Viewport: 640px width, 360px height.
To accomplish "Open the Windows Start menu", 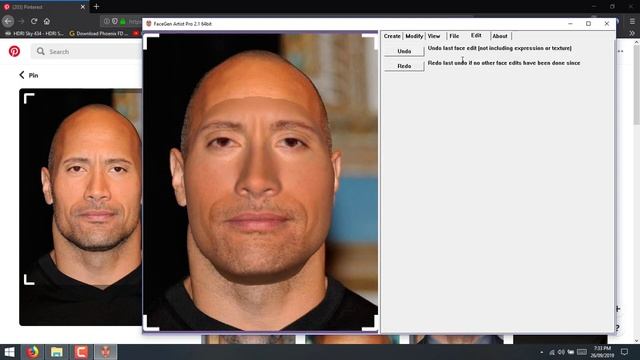I will [9, 352].
